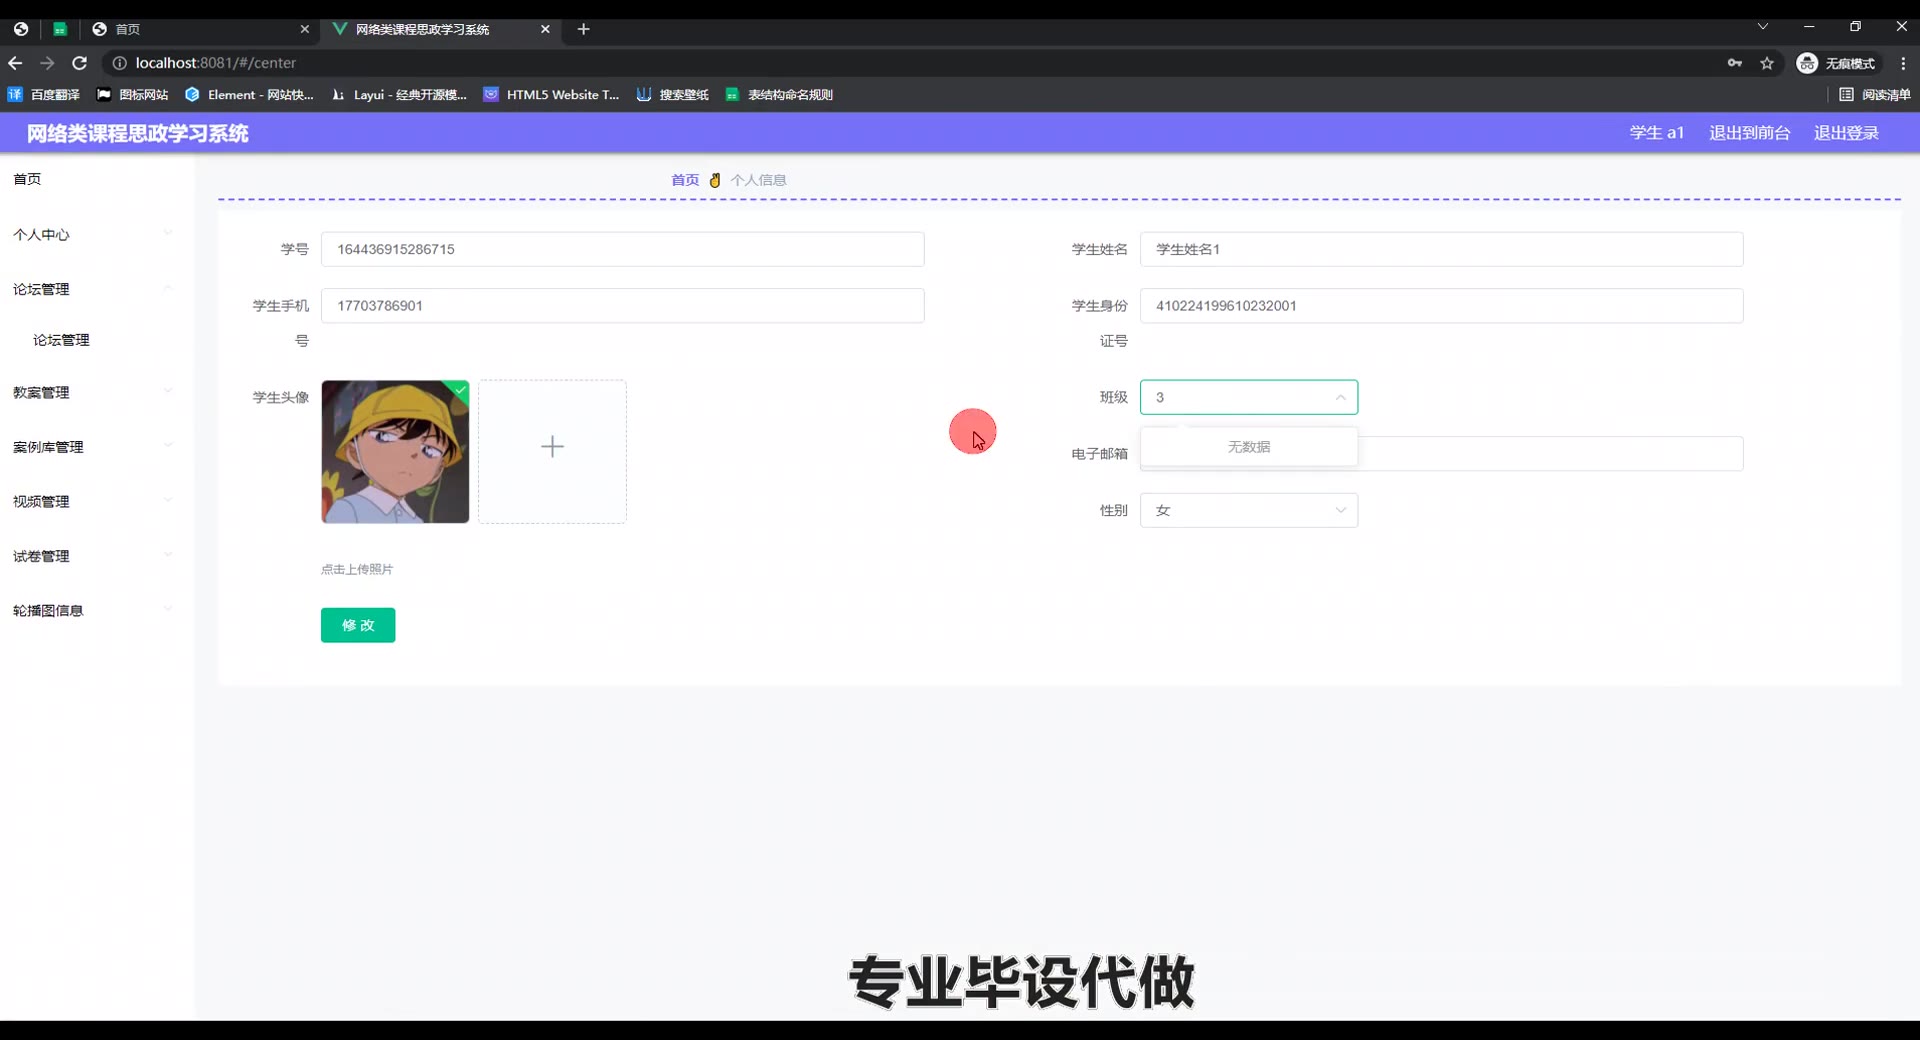
Task: Bookmark this page with star icon
Action: click(1767, 63)
